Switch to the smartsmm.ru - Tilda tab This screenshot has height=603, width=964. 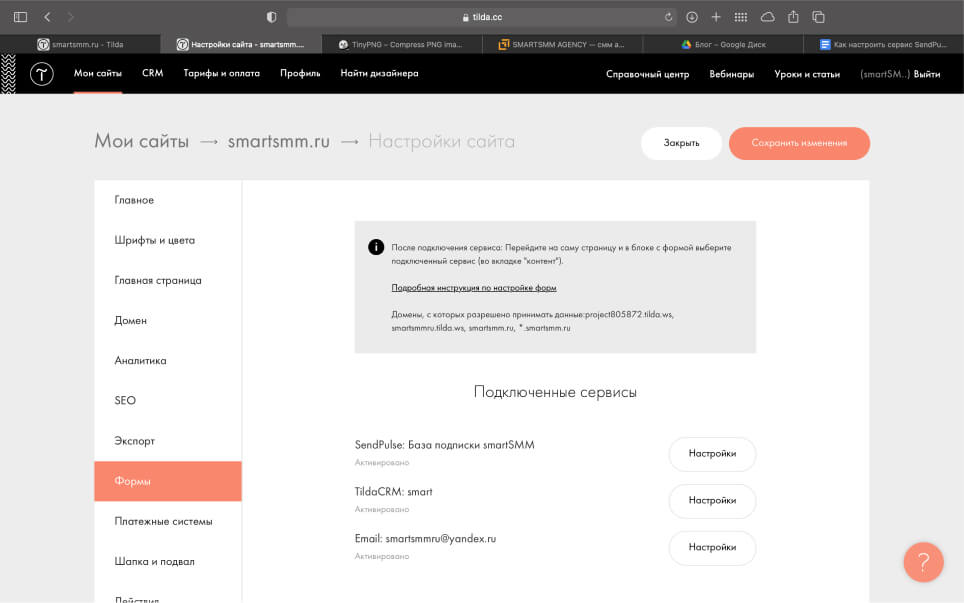pos(80,44)
